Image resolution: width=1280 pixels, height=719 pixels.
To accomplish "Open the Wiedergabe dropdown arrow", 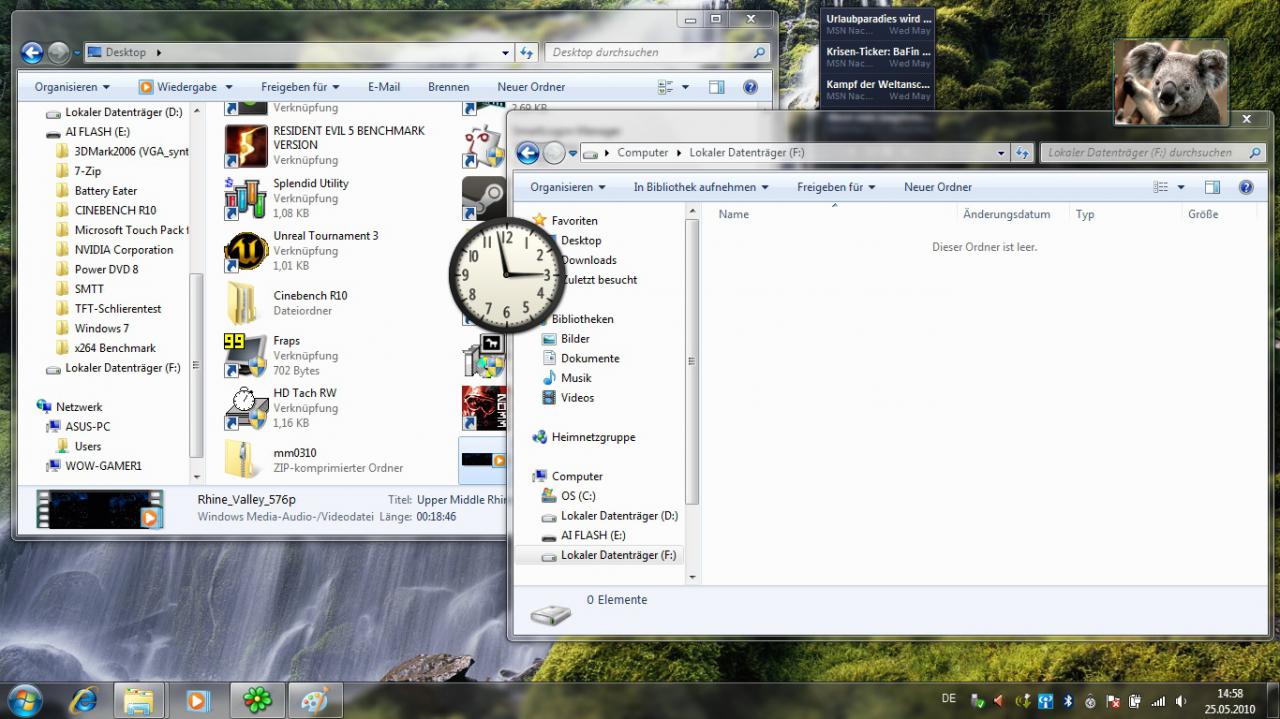I will [x=229, y=87].
